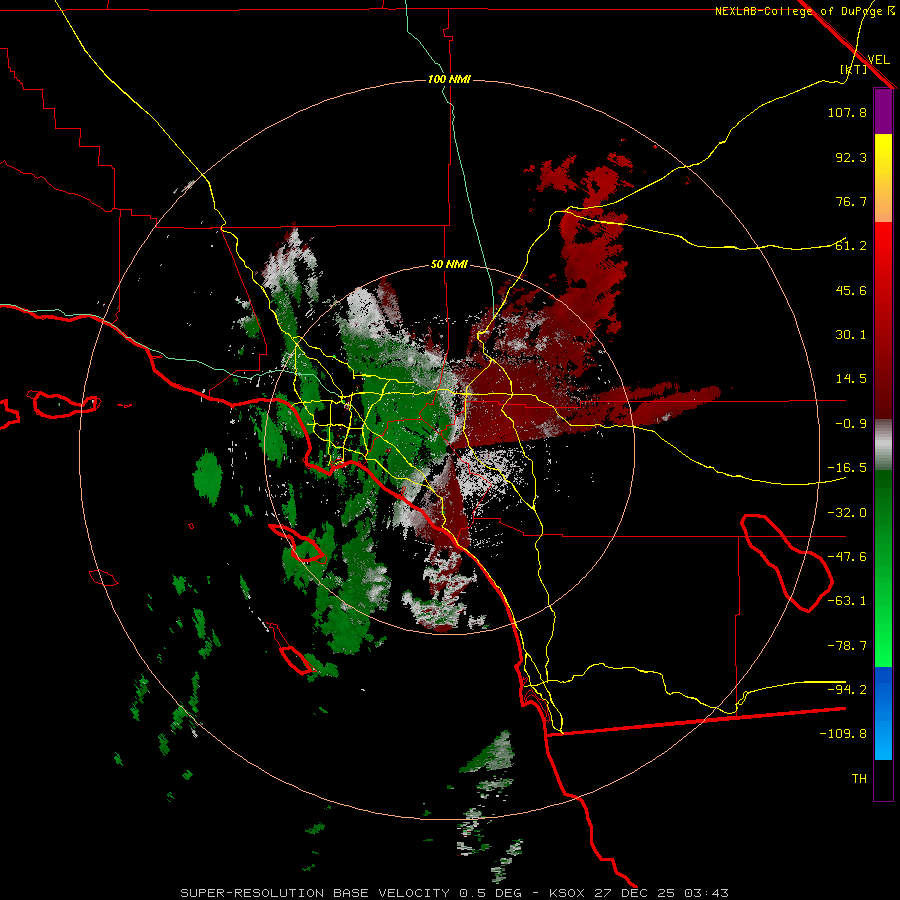This screenshot has height=900, width=900.
Task: Select the -16.5 scale value
Action: coord(847,468)
